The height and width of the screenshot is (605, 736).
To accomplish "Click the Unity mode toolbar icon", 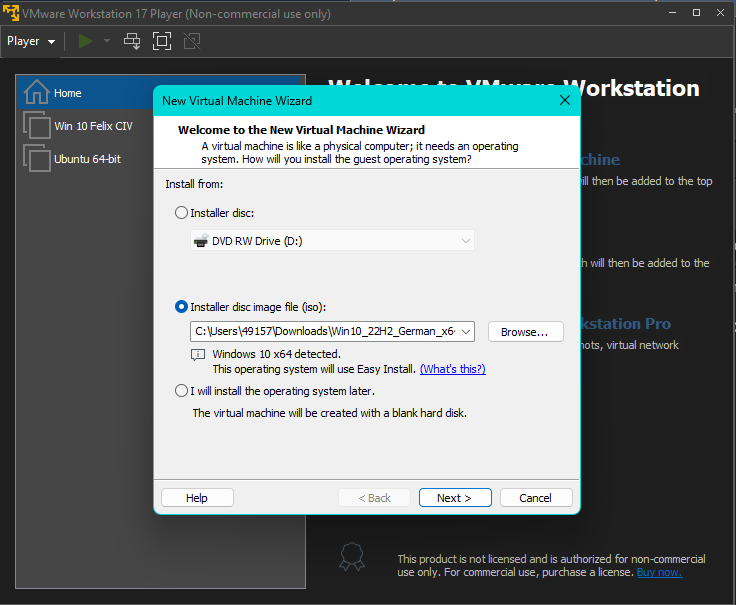I will pyautogui.click(x=192, y=41).
